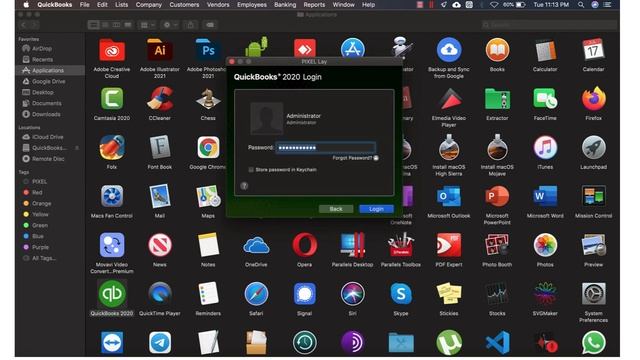This screenshot has width=640, height=360.
Task: Launch Safari browser
Action: click(x=256, y=294)
